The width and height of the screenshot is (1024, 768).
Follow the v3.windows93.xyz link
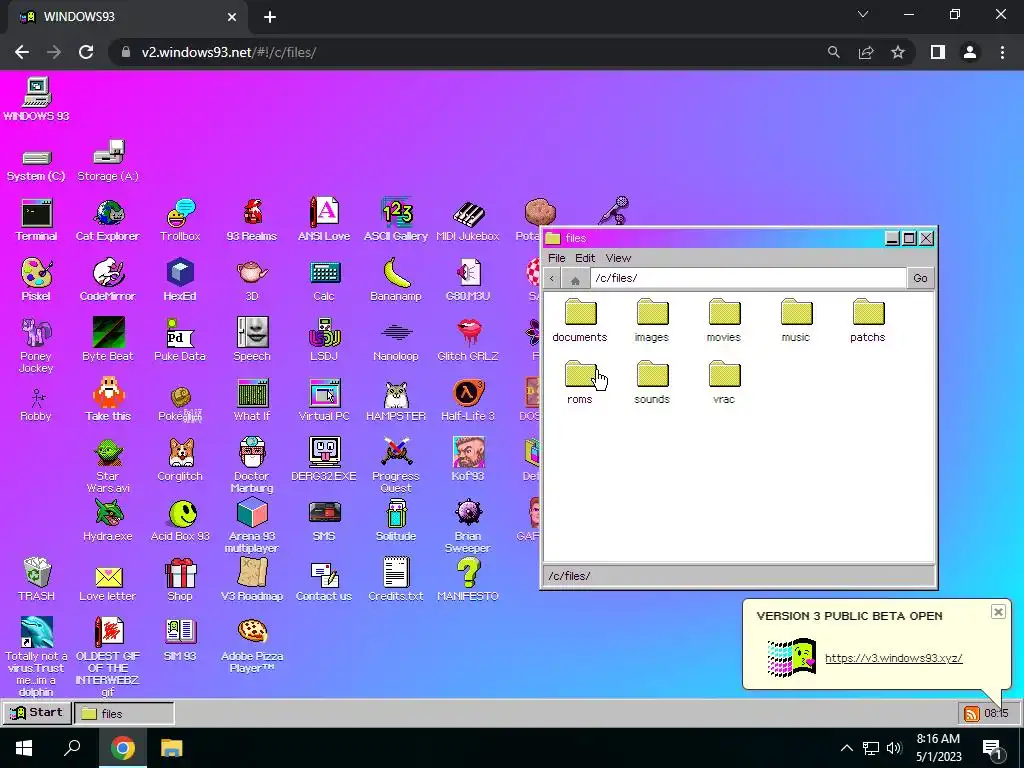(893, 658)
